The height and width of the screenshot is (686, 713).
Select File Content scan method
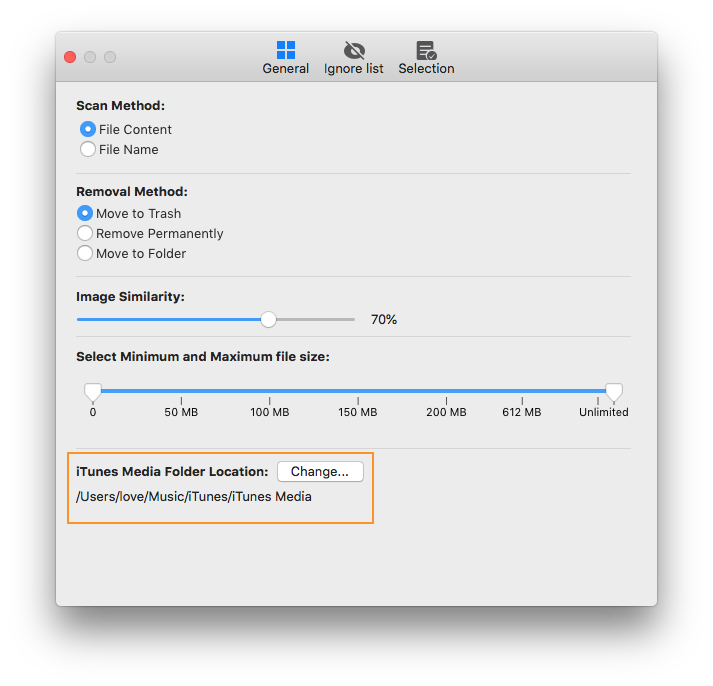point(88,129)
